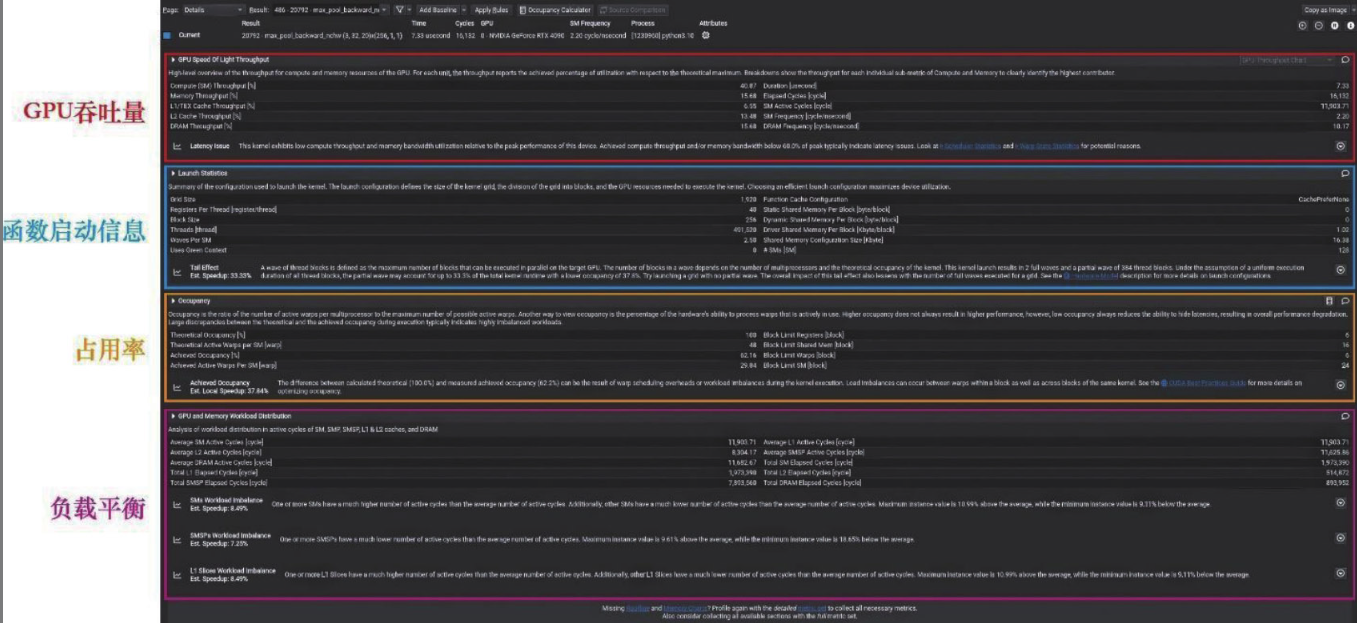The width and height of the screenshot is (1357, 623).
Task: Click the funnel filter icon in toolbar
Action: click(x=398, y=9)
